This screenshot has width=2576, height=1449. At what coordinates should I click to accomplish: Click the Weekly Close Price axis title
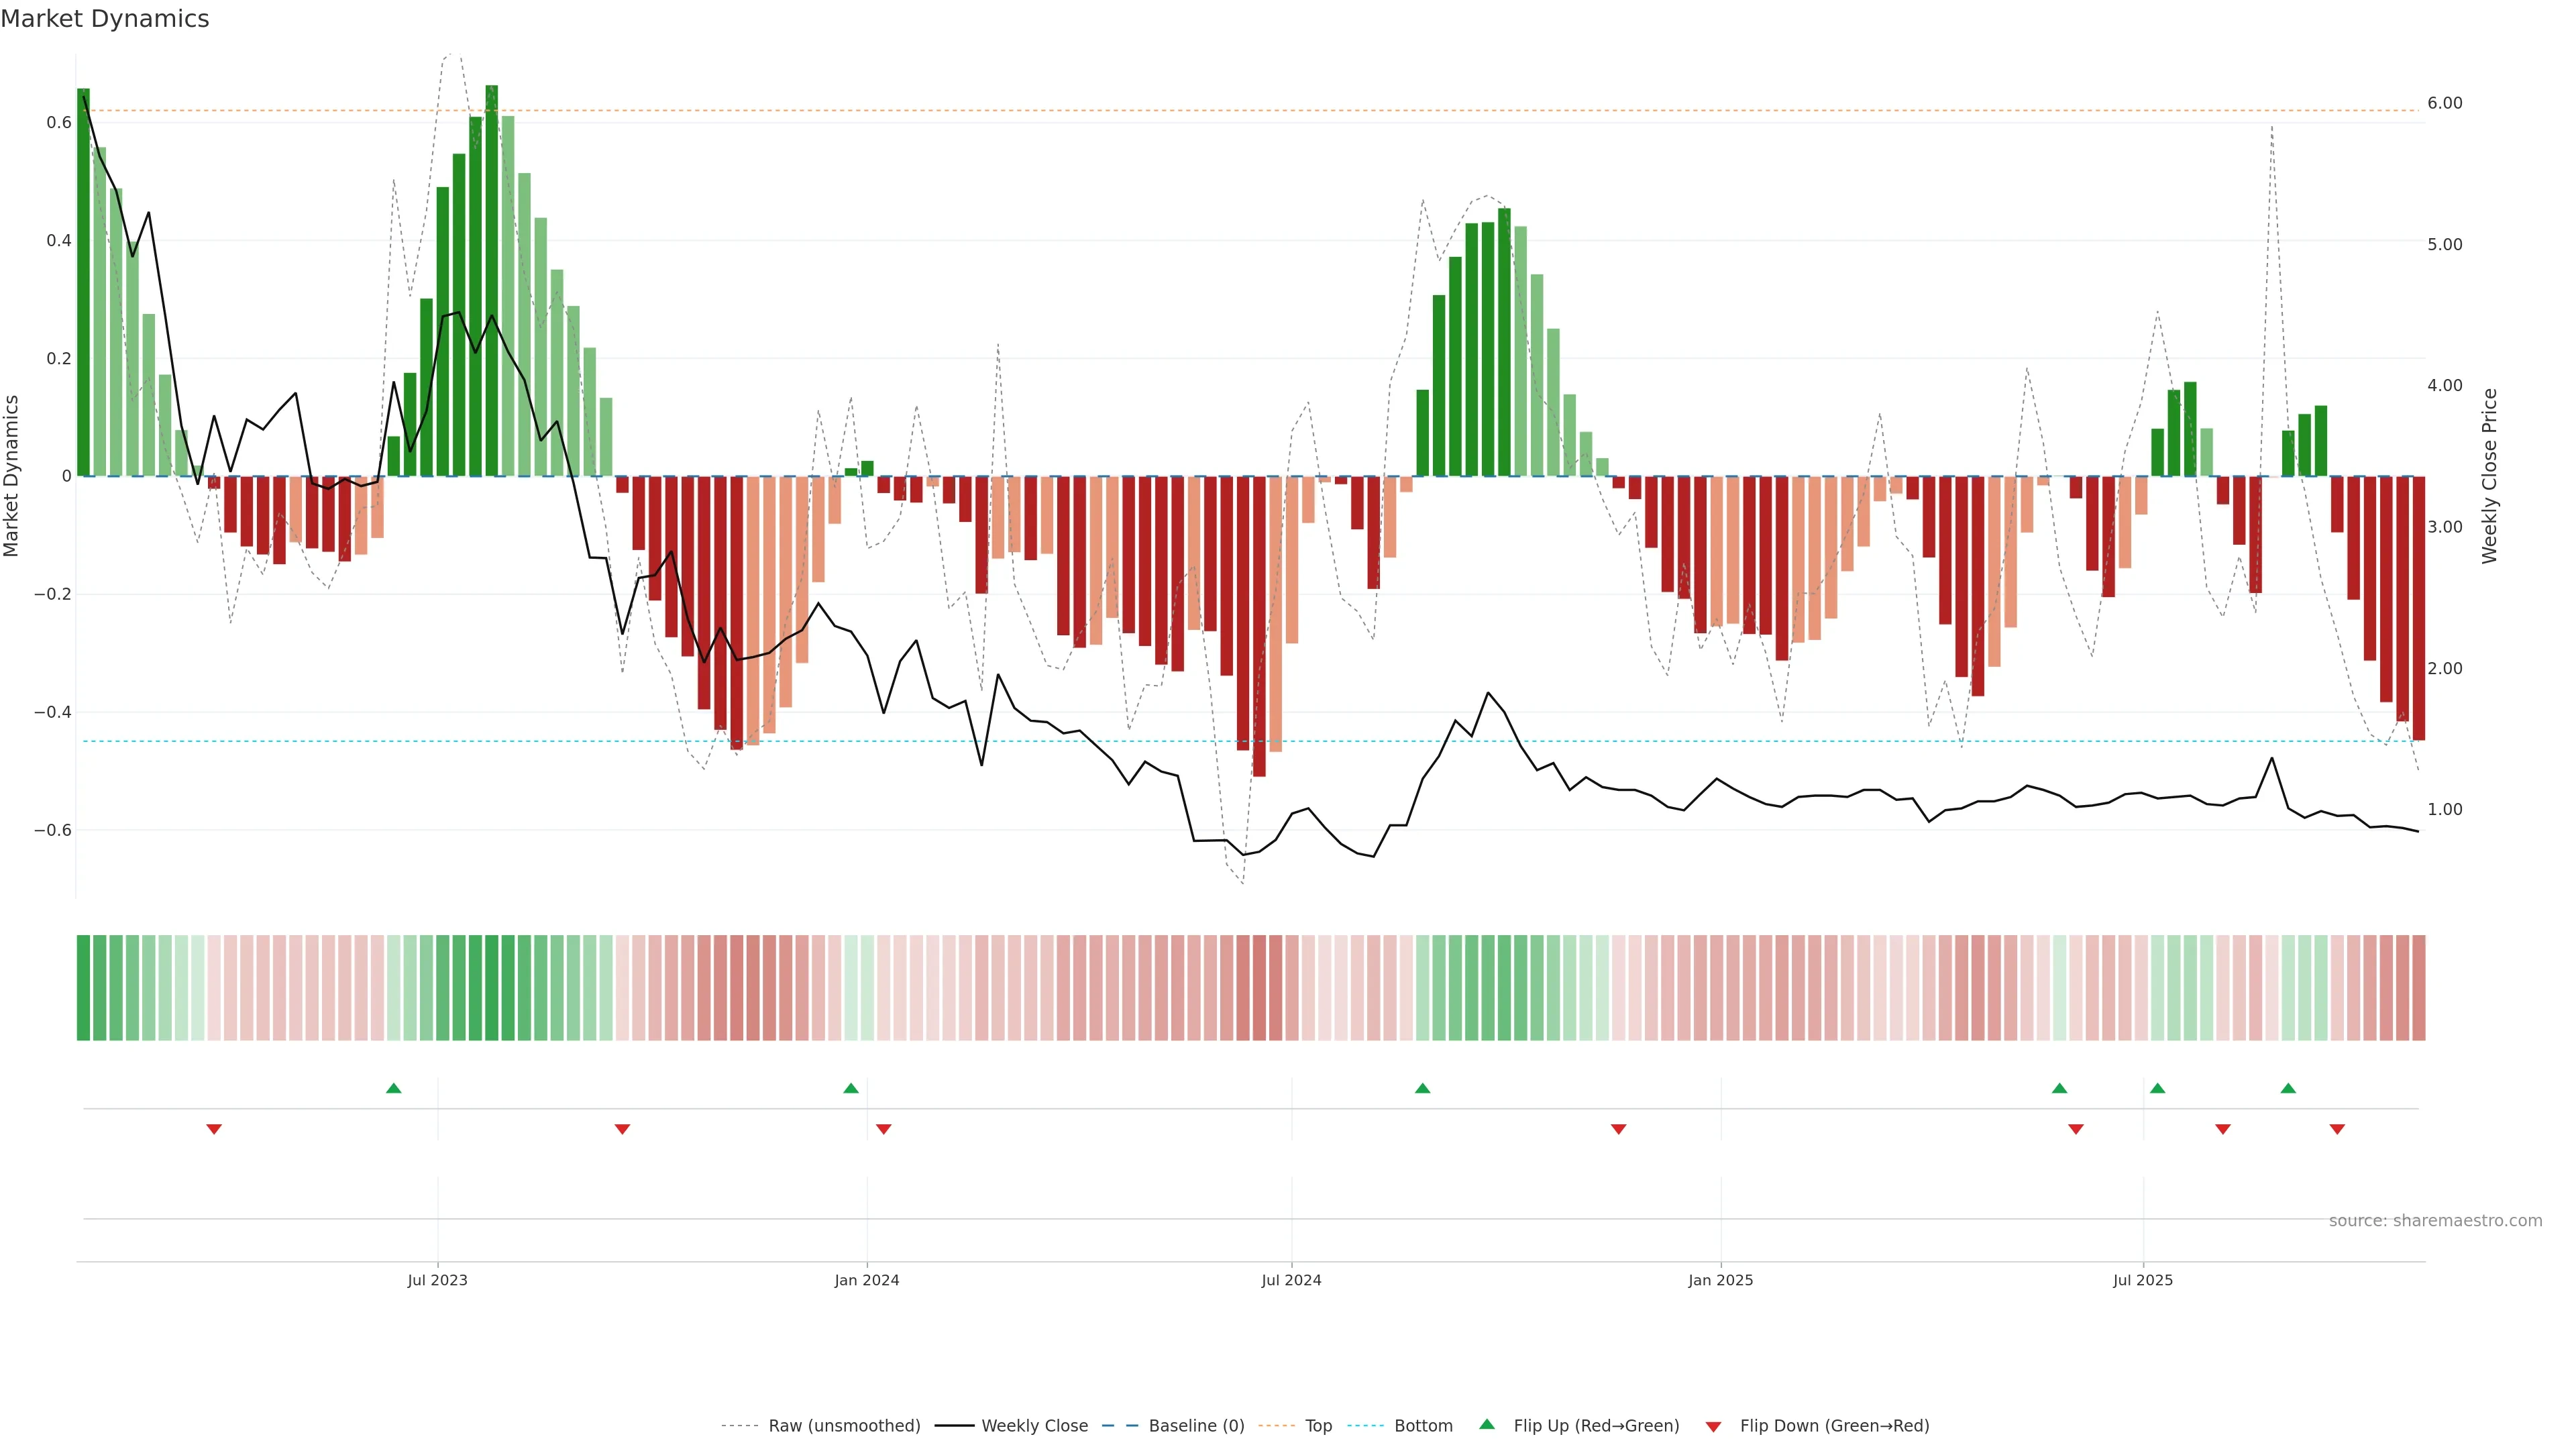tap(2489, 476)
